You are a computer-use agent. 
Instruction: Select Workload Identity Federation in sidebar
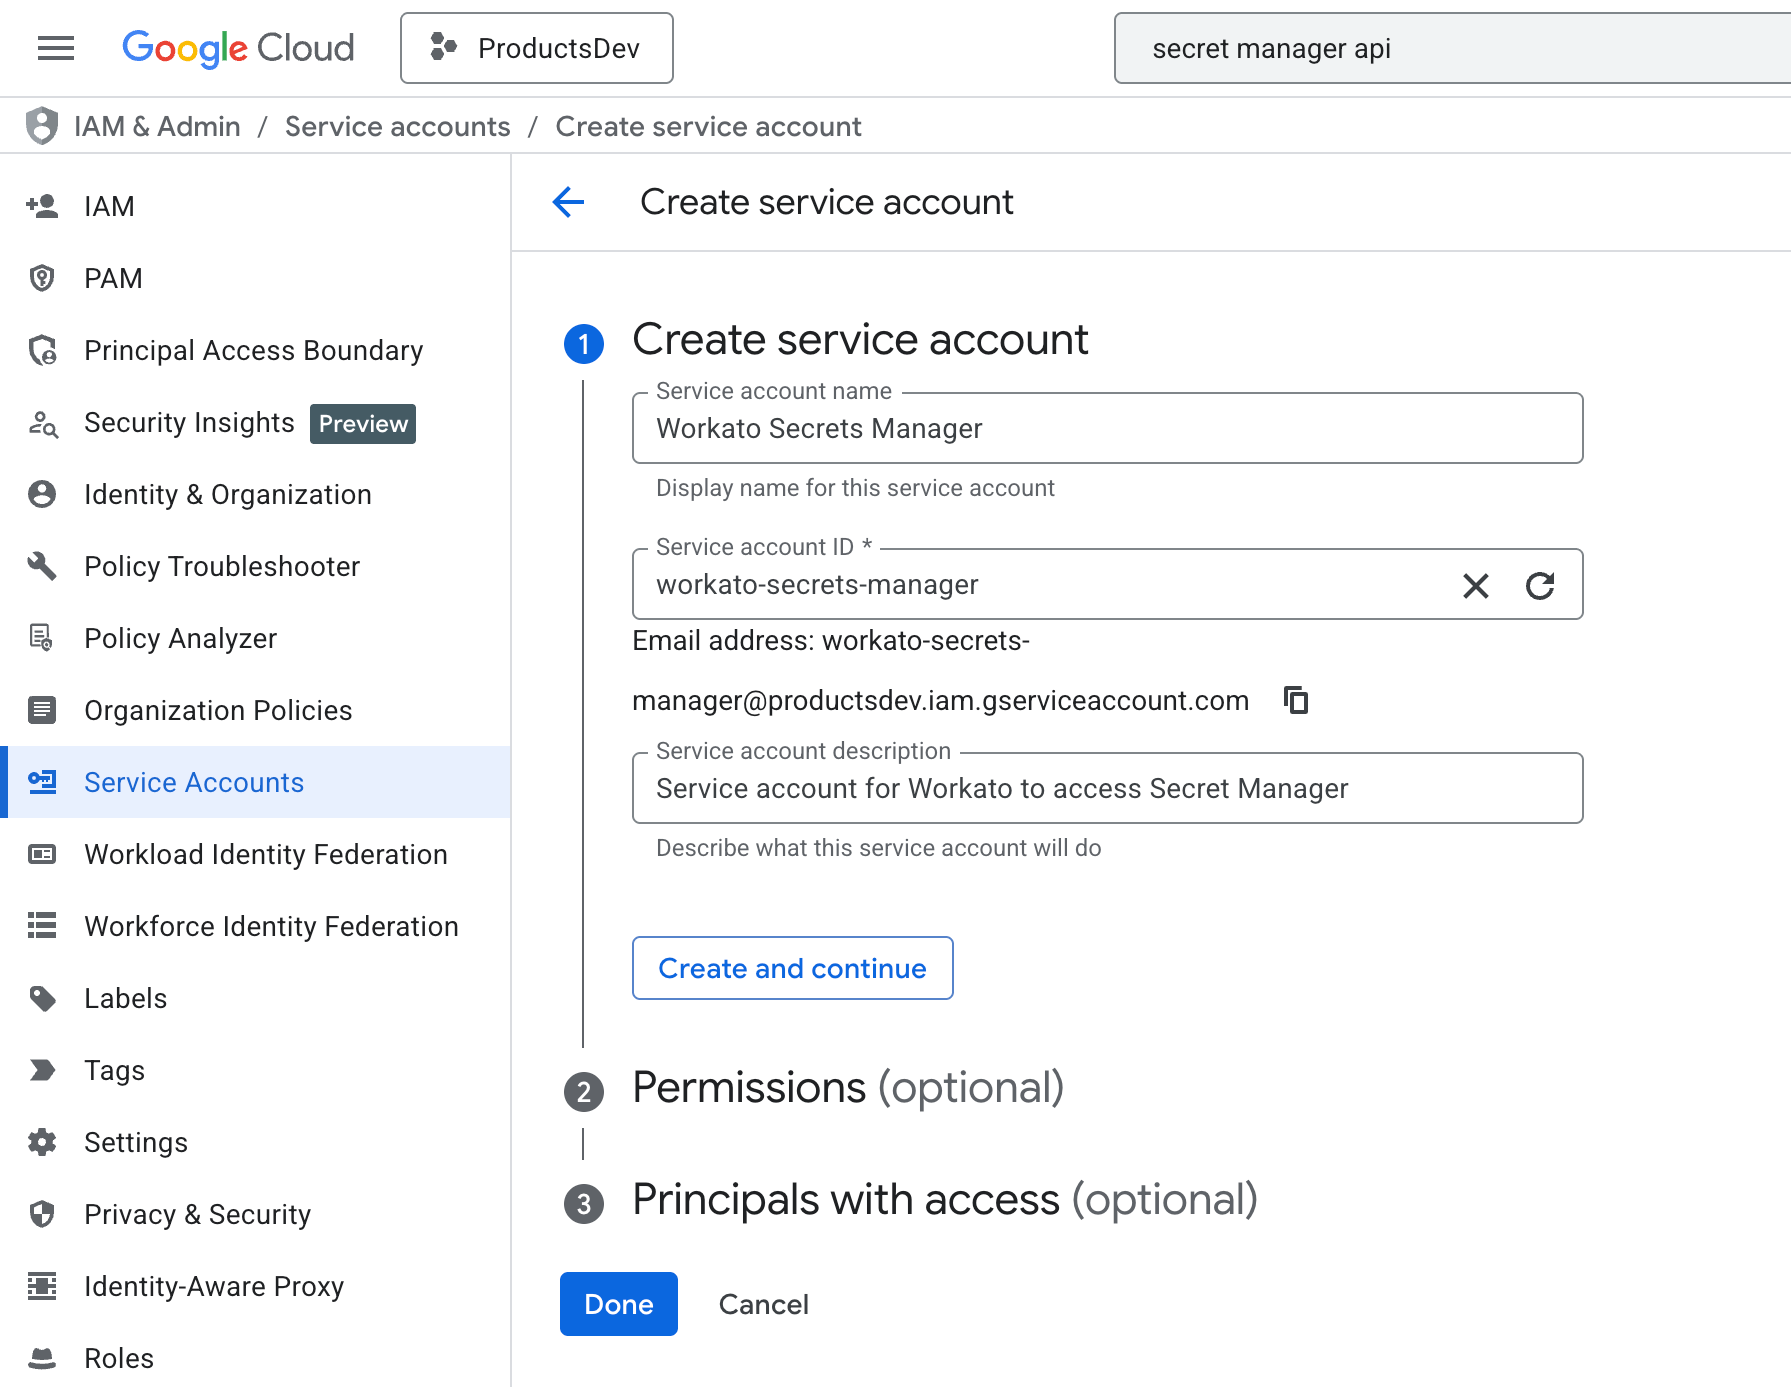point(265,854)
